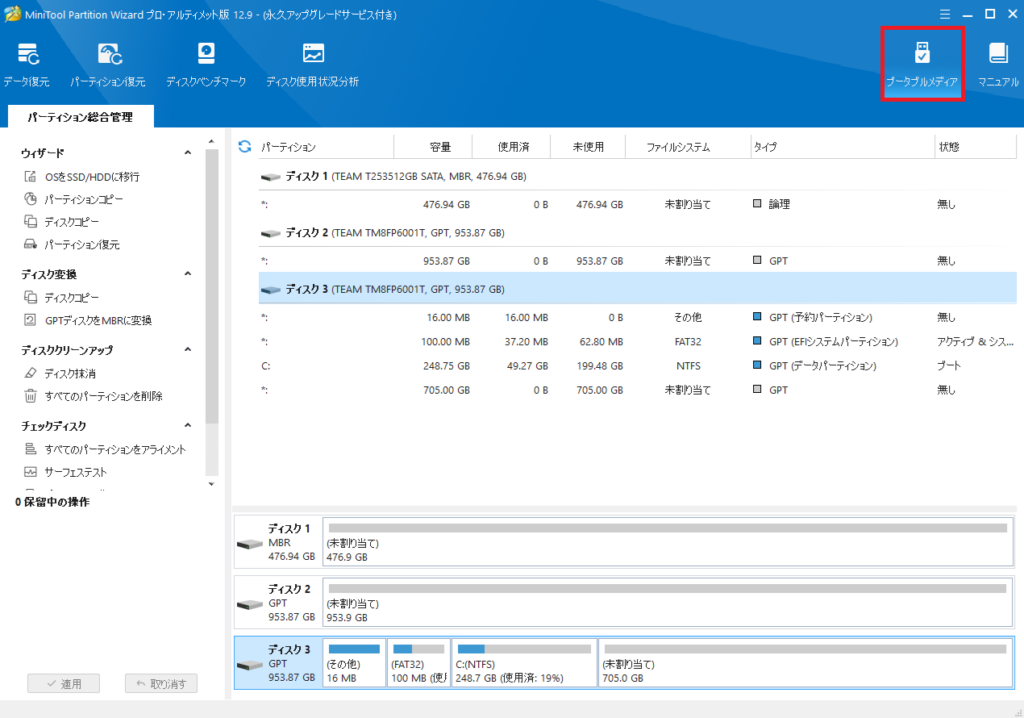1024x718 pixels.
Task: Collapse the ディスククリーンアップ section
Action: (x=187, y=350)
